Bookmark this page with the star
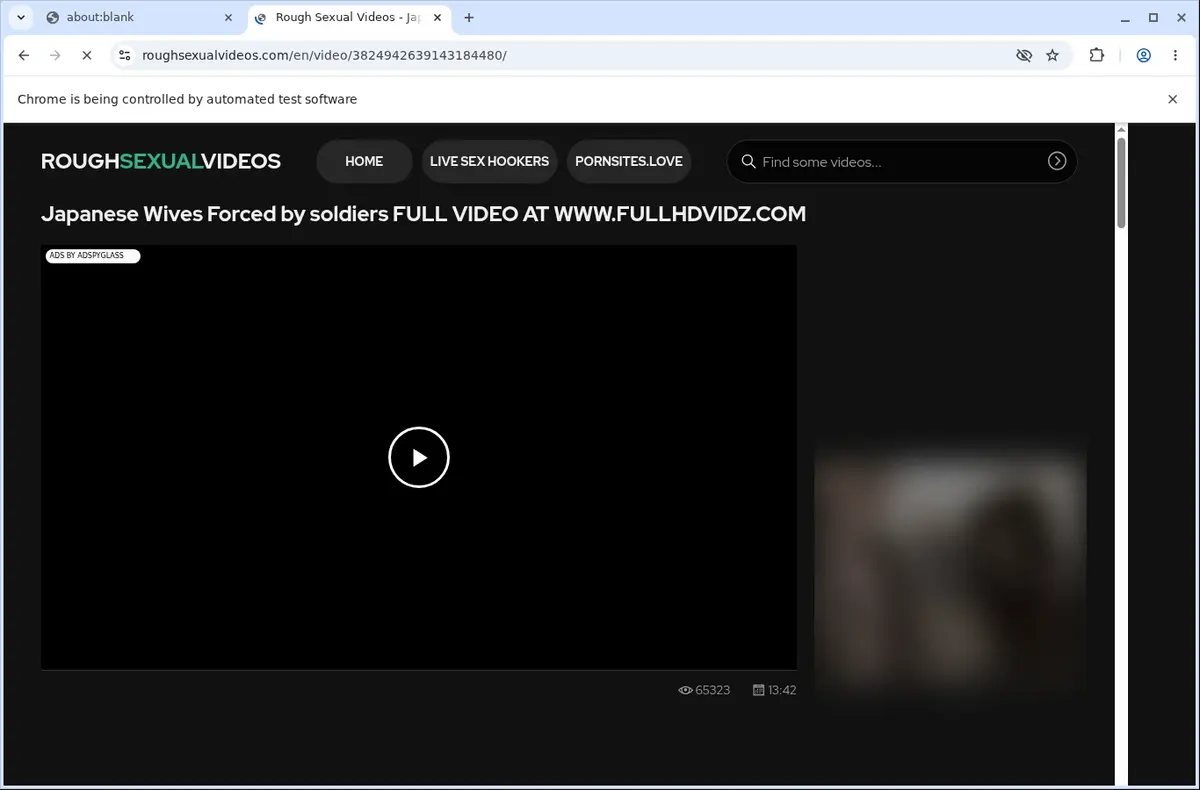This screenshot has width=1200, height=790. [1052, 56]
